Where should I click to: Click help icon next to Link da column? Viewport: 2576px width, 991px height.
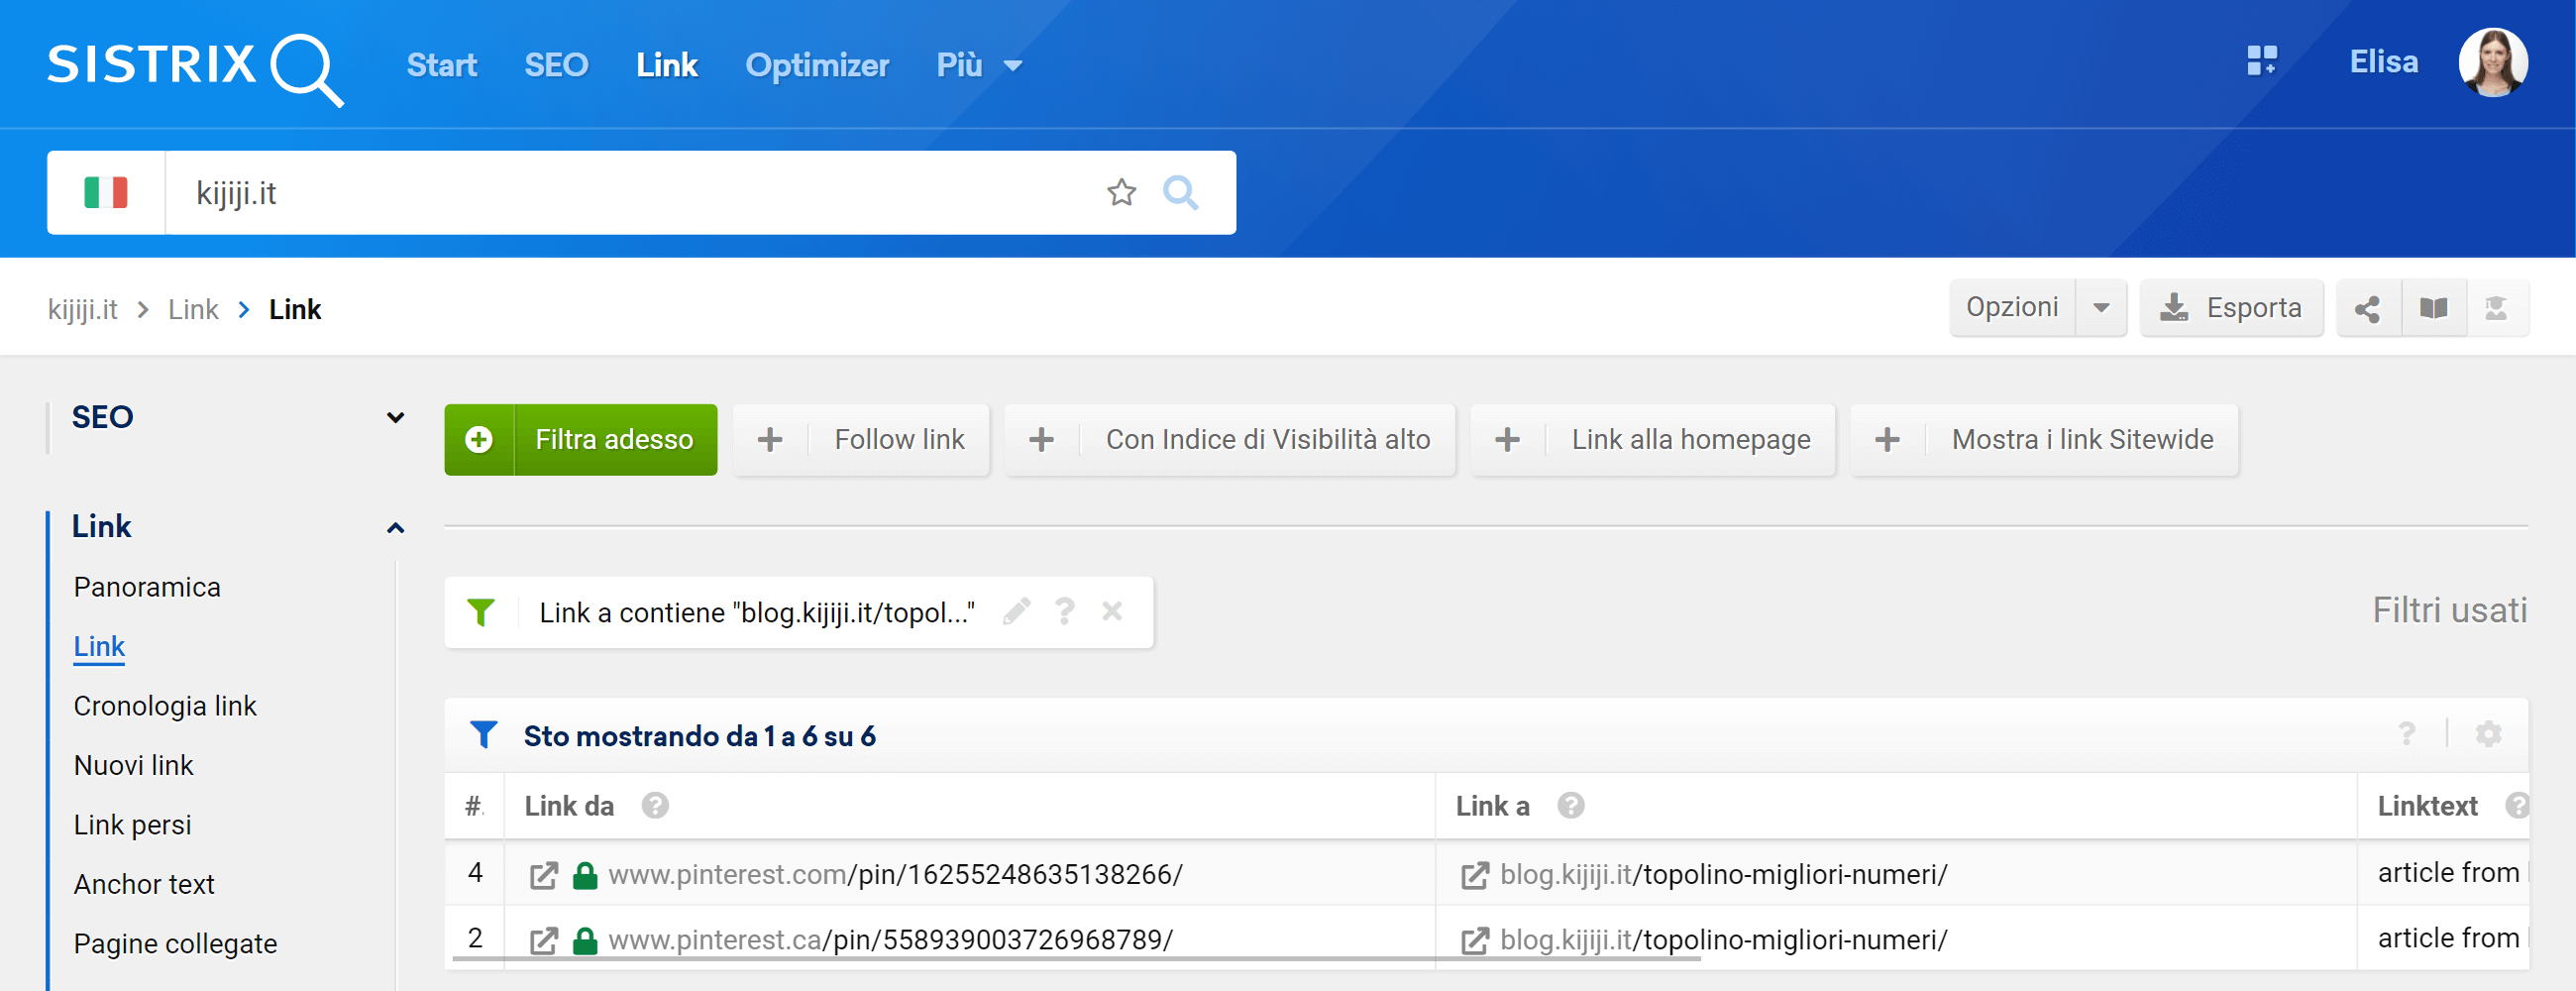click(x=655, y=806)
